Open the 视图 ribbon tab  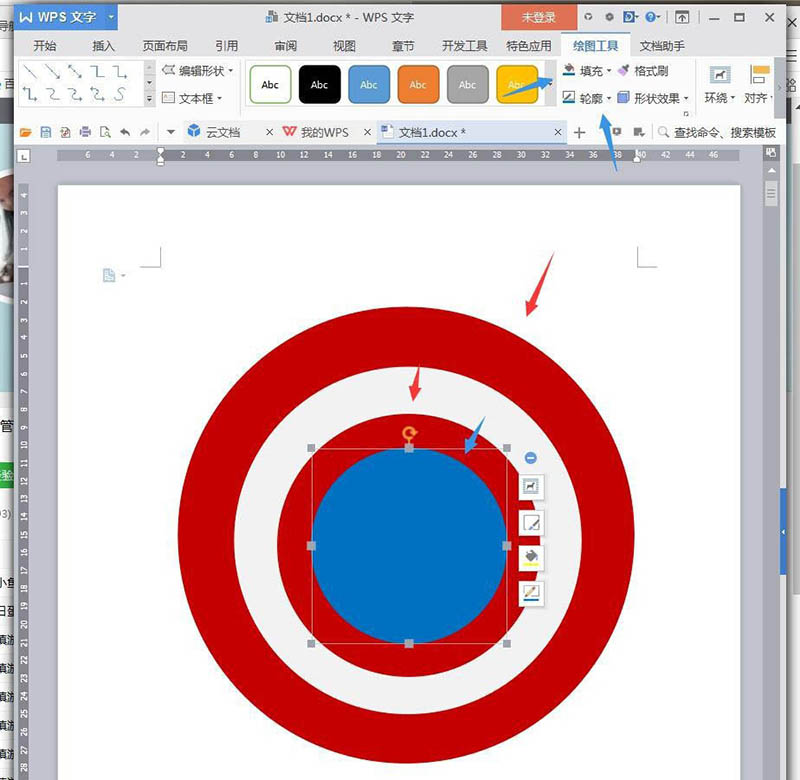[344, 46]
